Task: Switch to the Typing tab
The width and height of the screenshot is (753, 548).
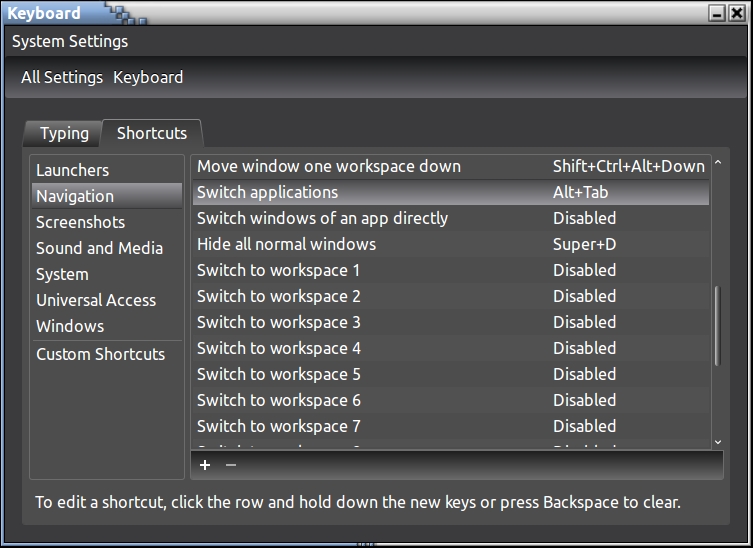Action: tap(64, 133)
